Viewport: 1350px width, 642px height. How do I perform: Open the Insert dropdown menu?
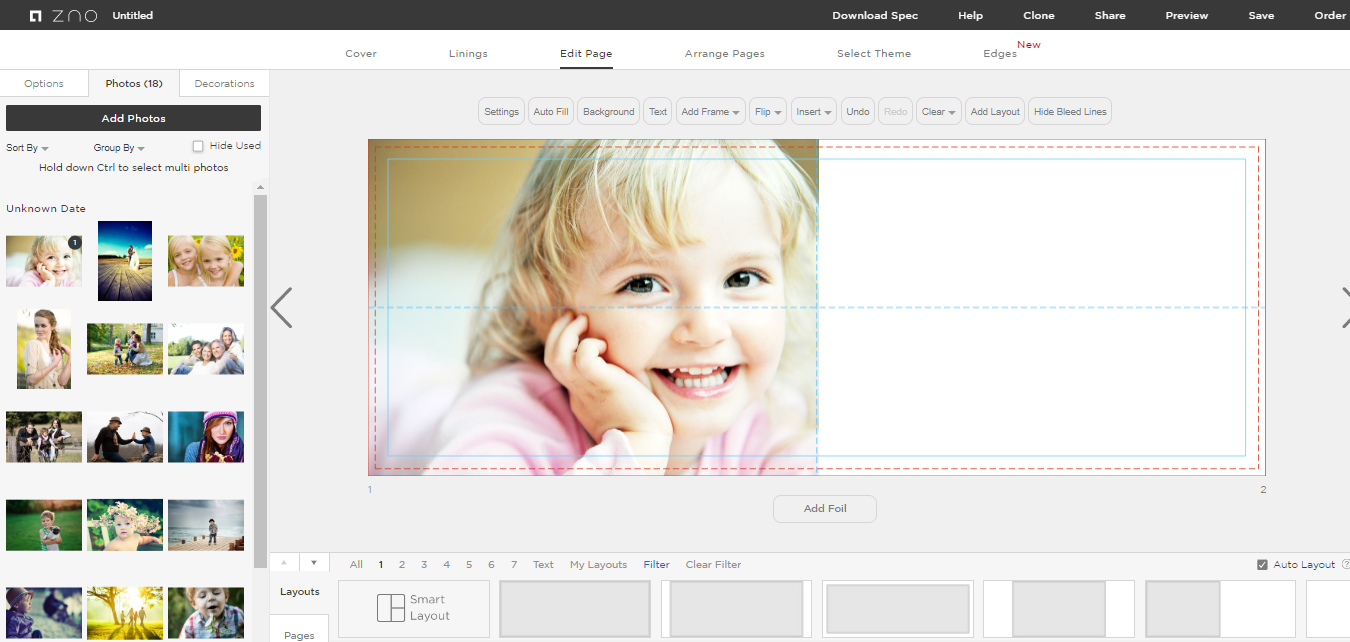(x=813, y=111)
